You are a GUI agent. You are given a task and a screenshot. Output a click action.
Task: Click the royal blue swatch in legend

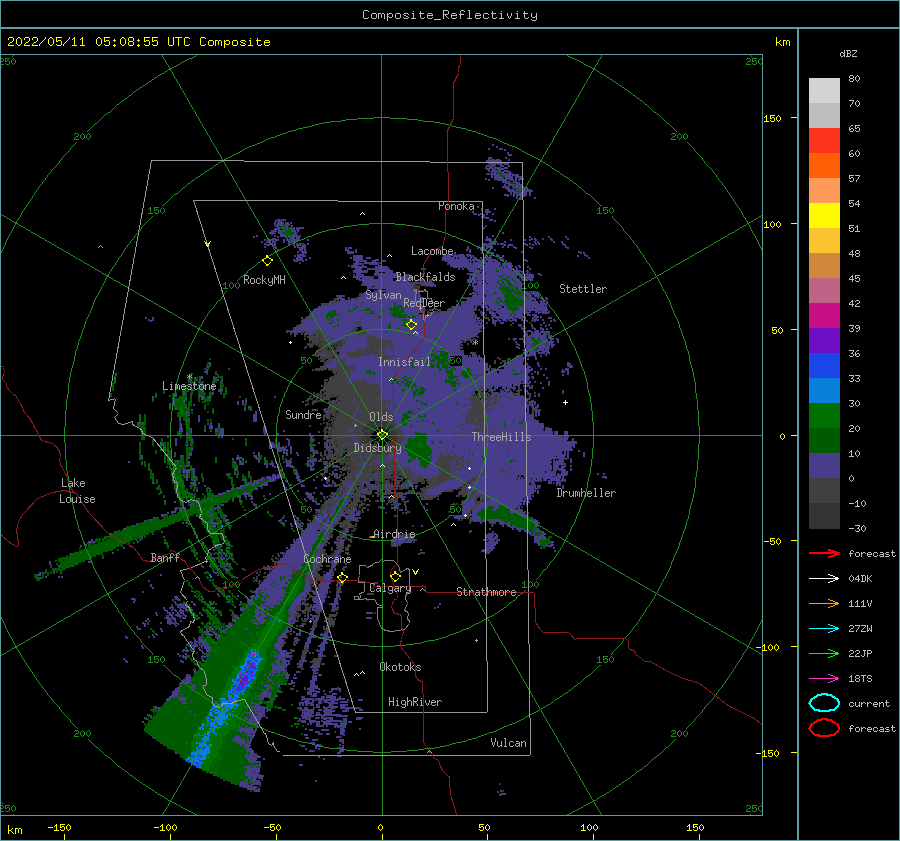pos(824,365)
